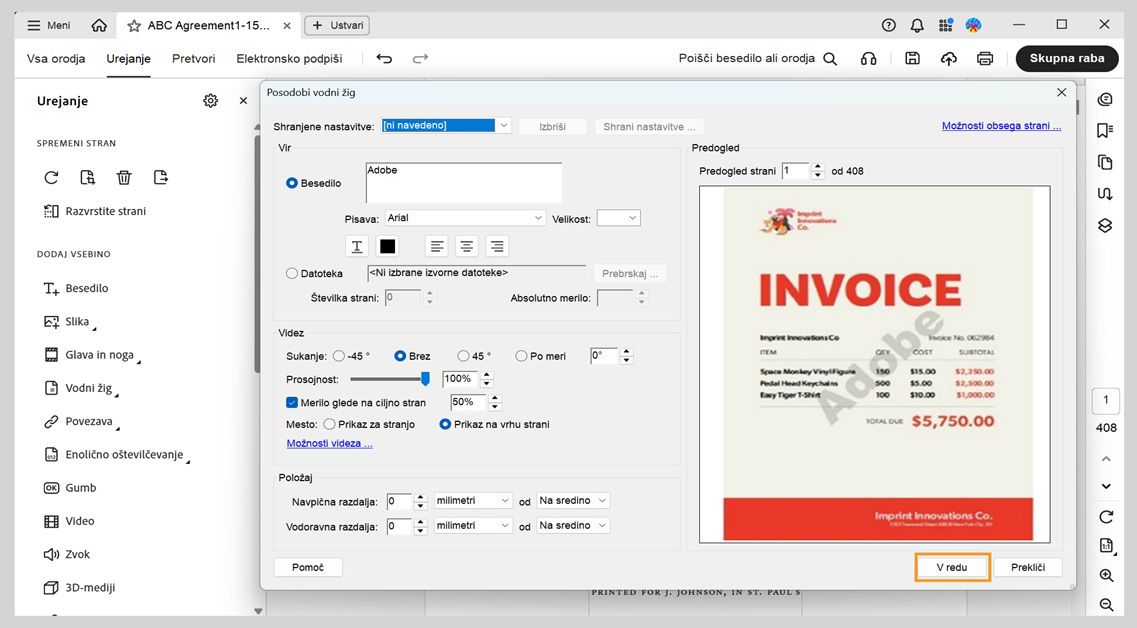Confirm watermark with V redu button

[951, 567]
